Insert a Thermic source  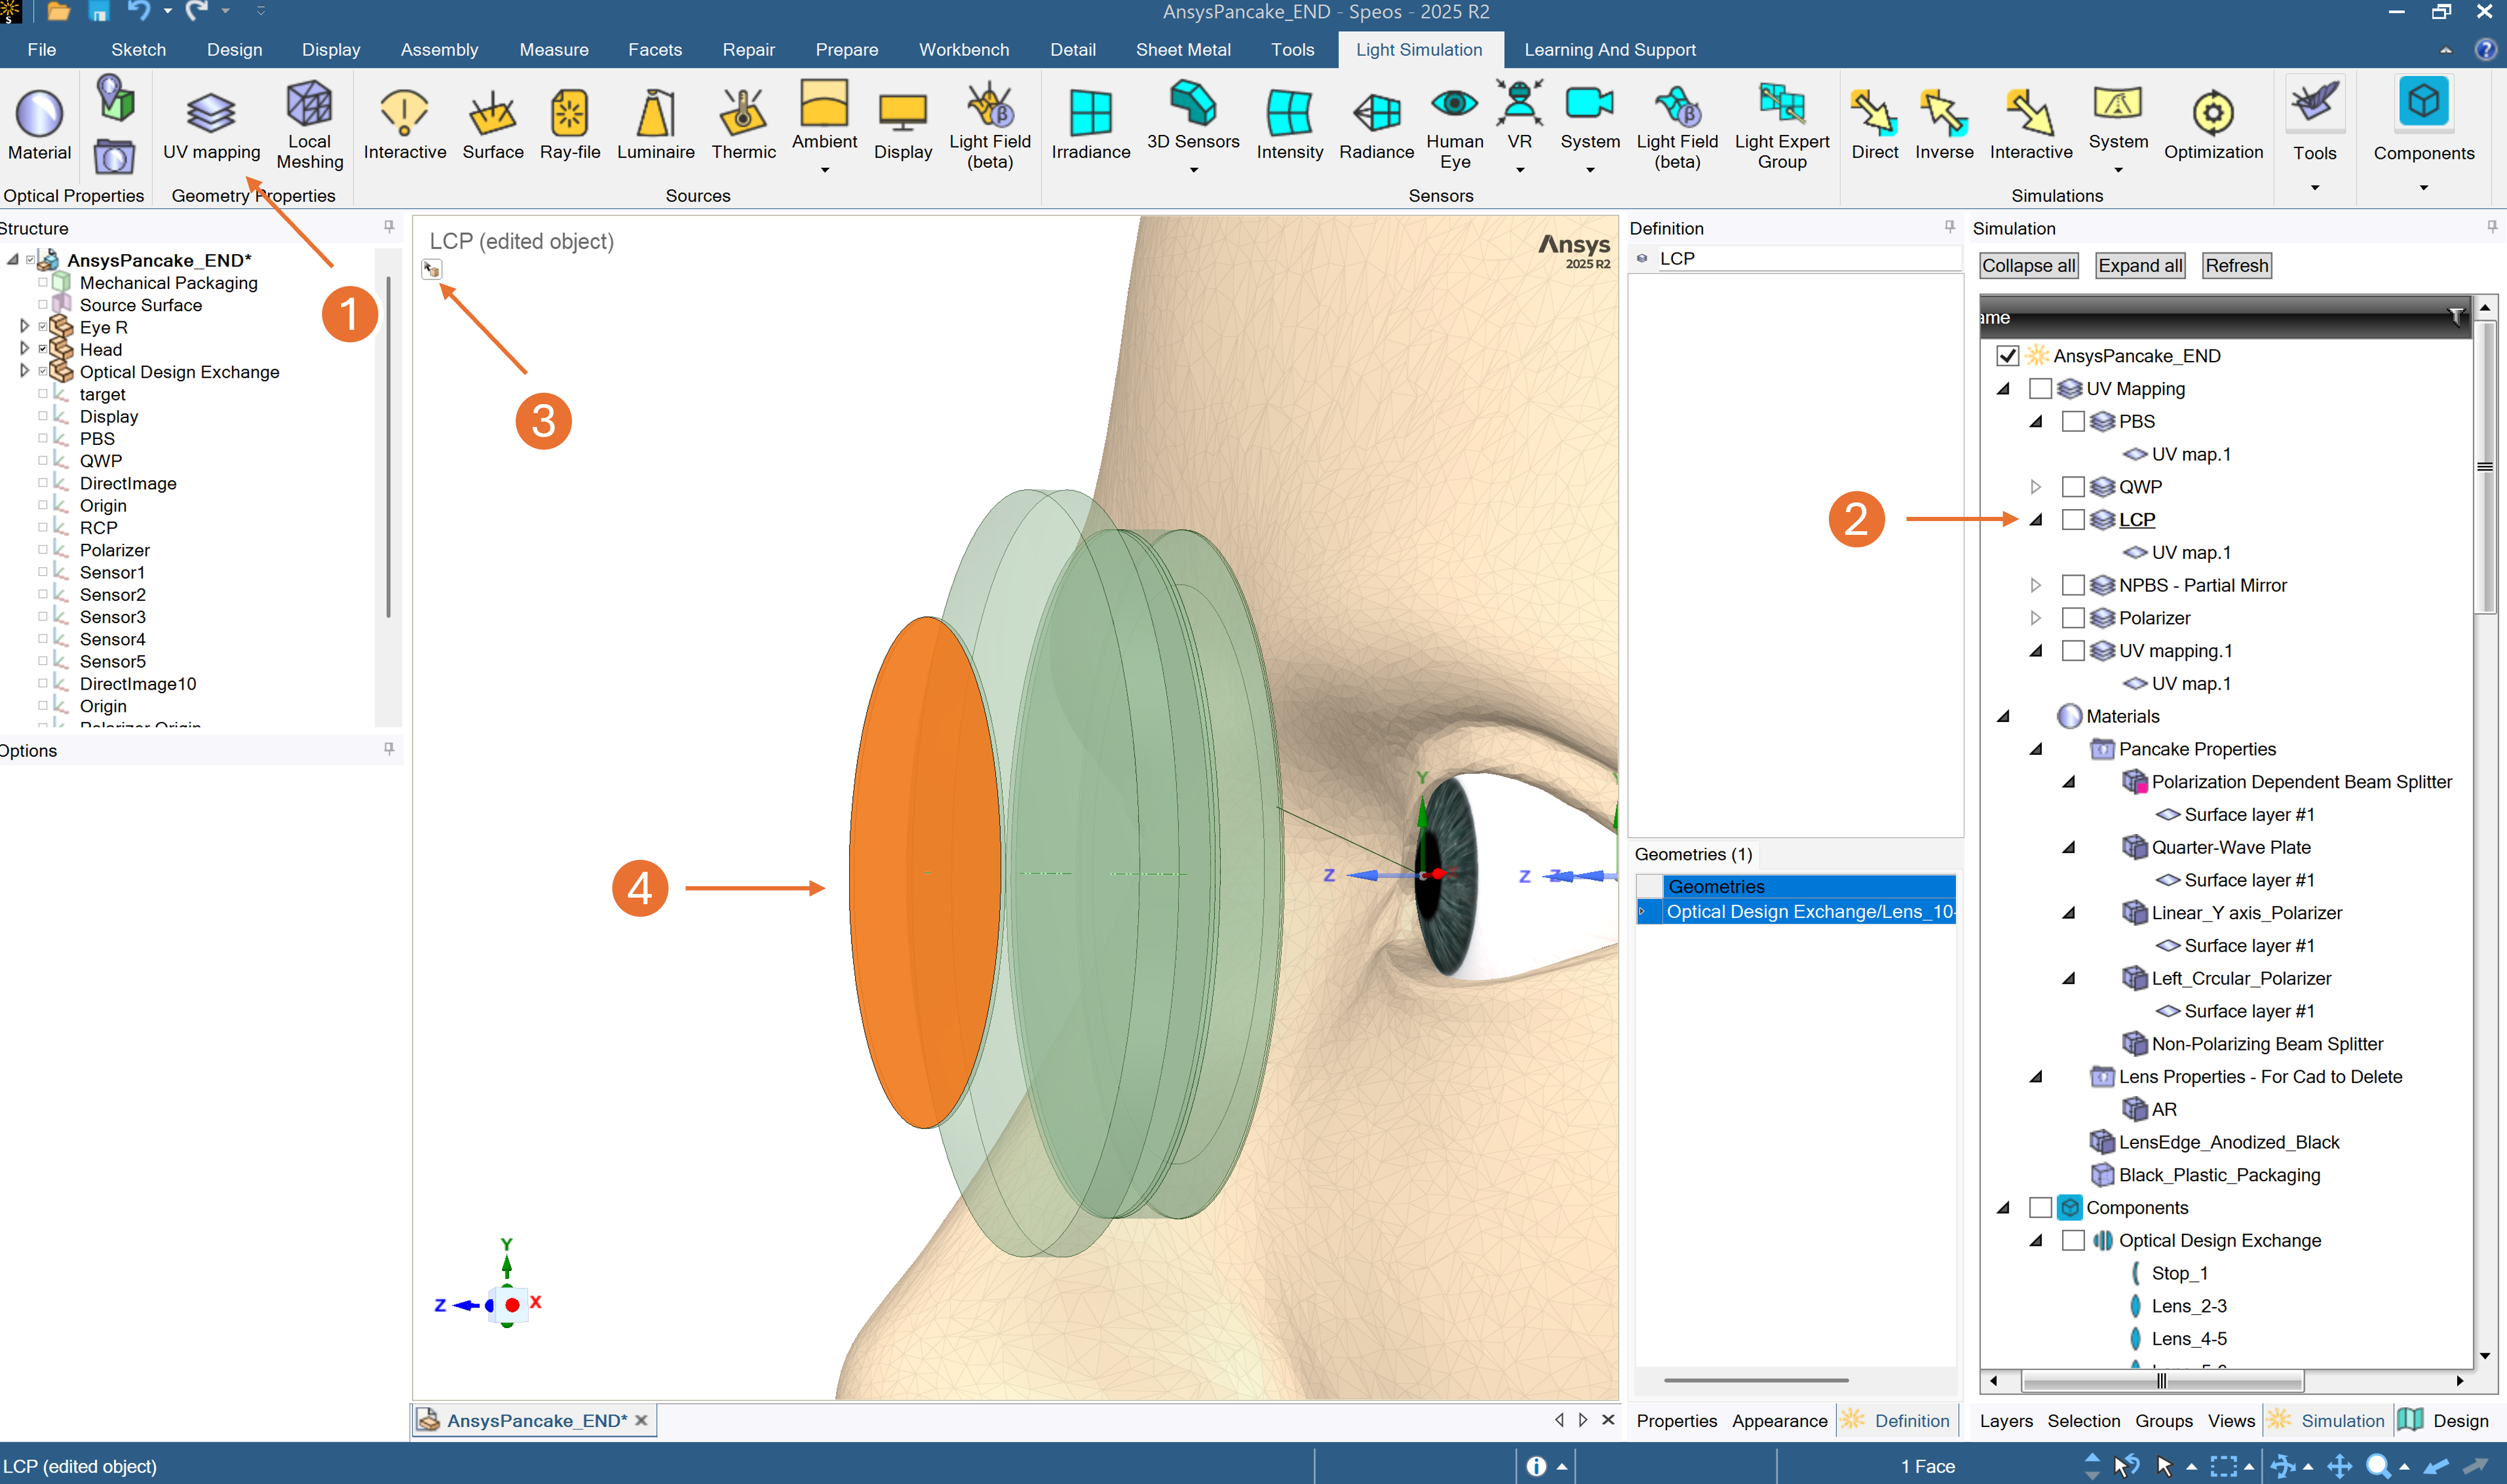[743, 124]
